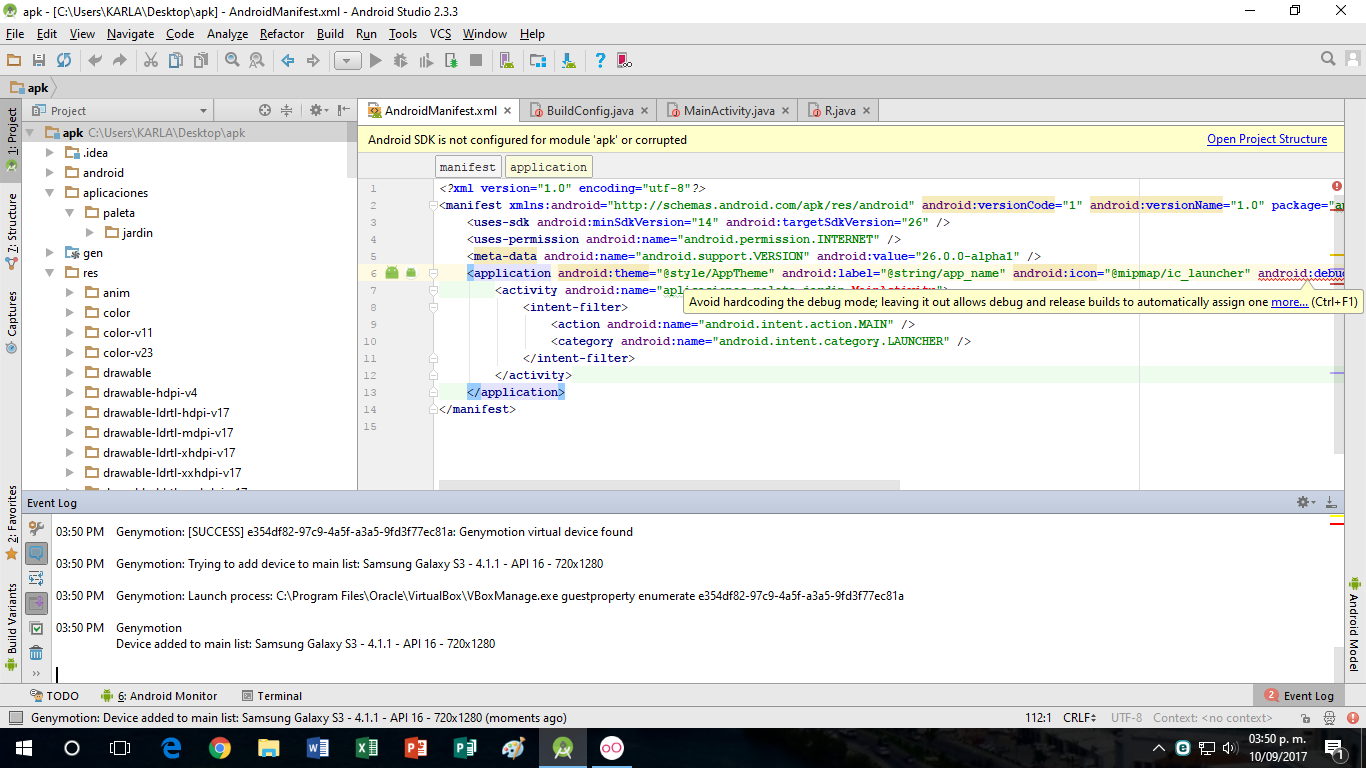This screenshot has height=768, width=1366.
Task: Toggle balloon notifications in Event Log
Action: [x=36, y=552]
